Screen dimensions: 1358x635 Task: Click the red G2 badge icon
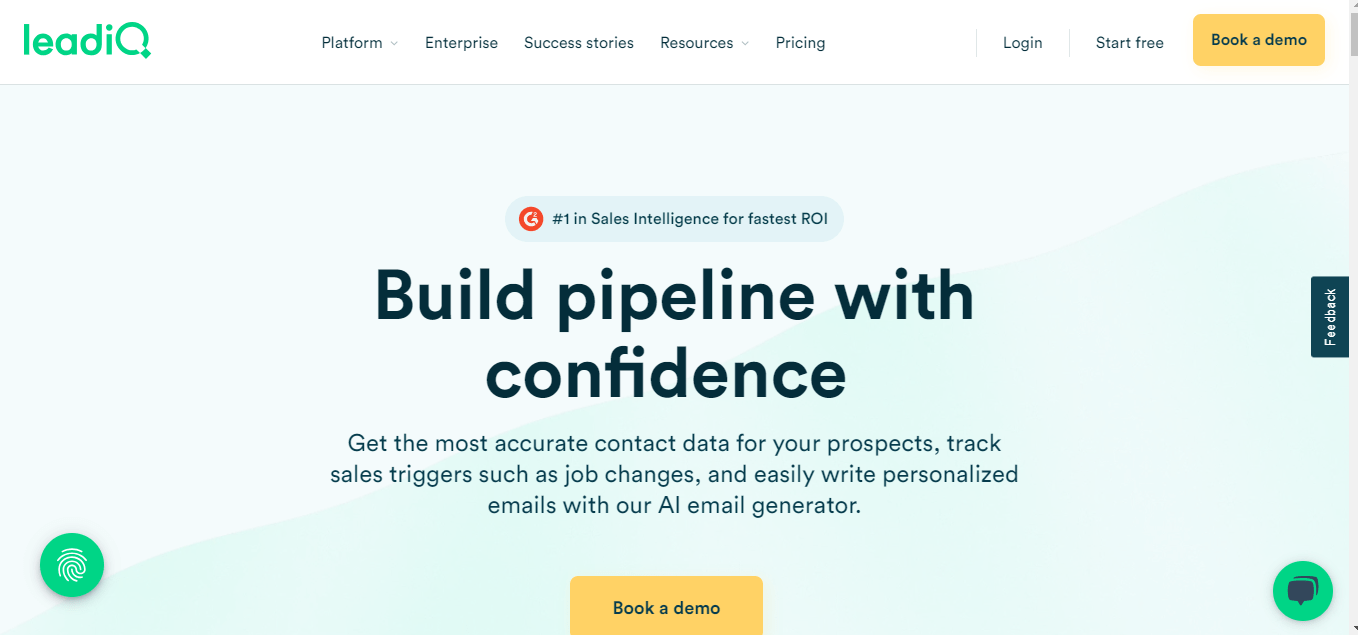pos(531,219)
